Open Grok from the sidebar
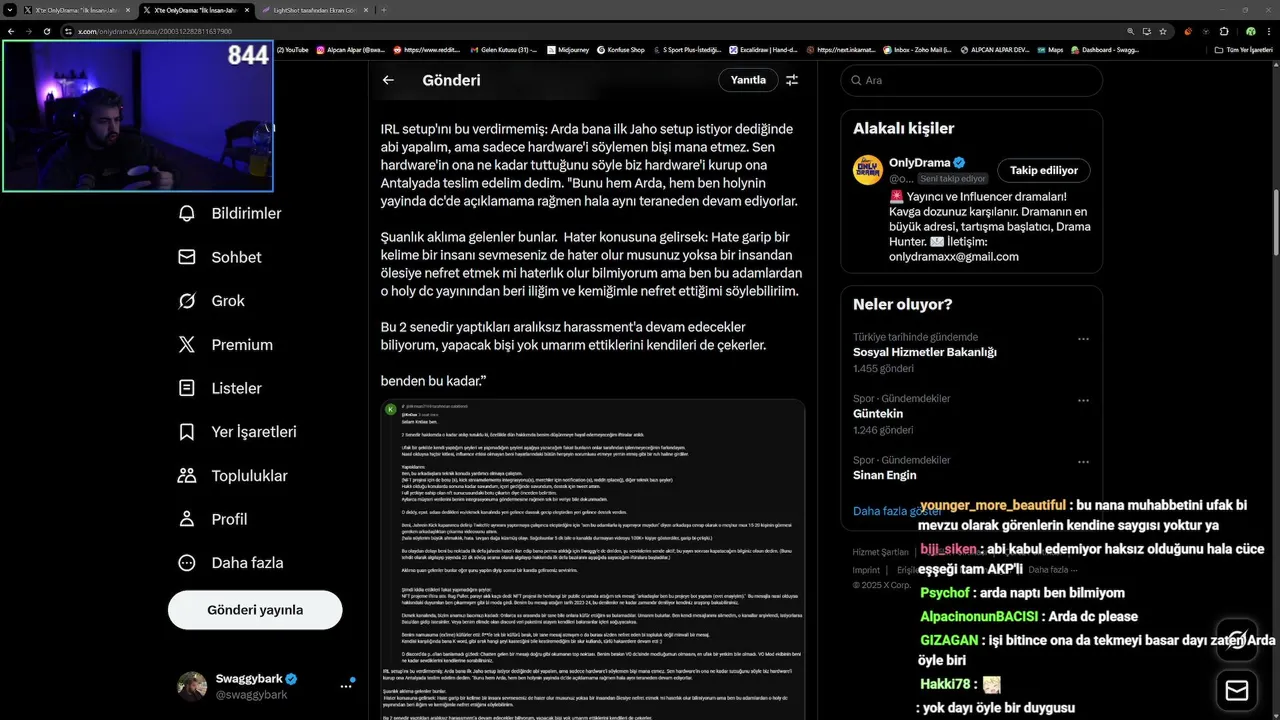 click(x=212, y=301)
